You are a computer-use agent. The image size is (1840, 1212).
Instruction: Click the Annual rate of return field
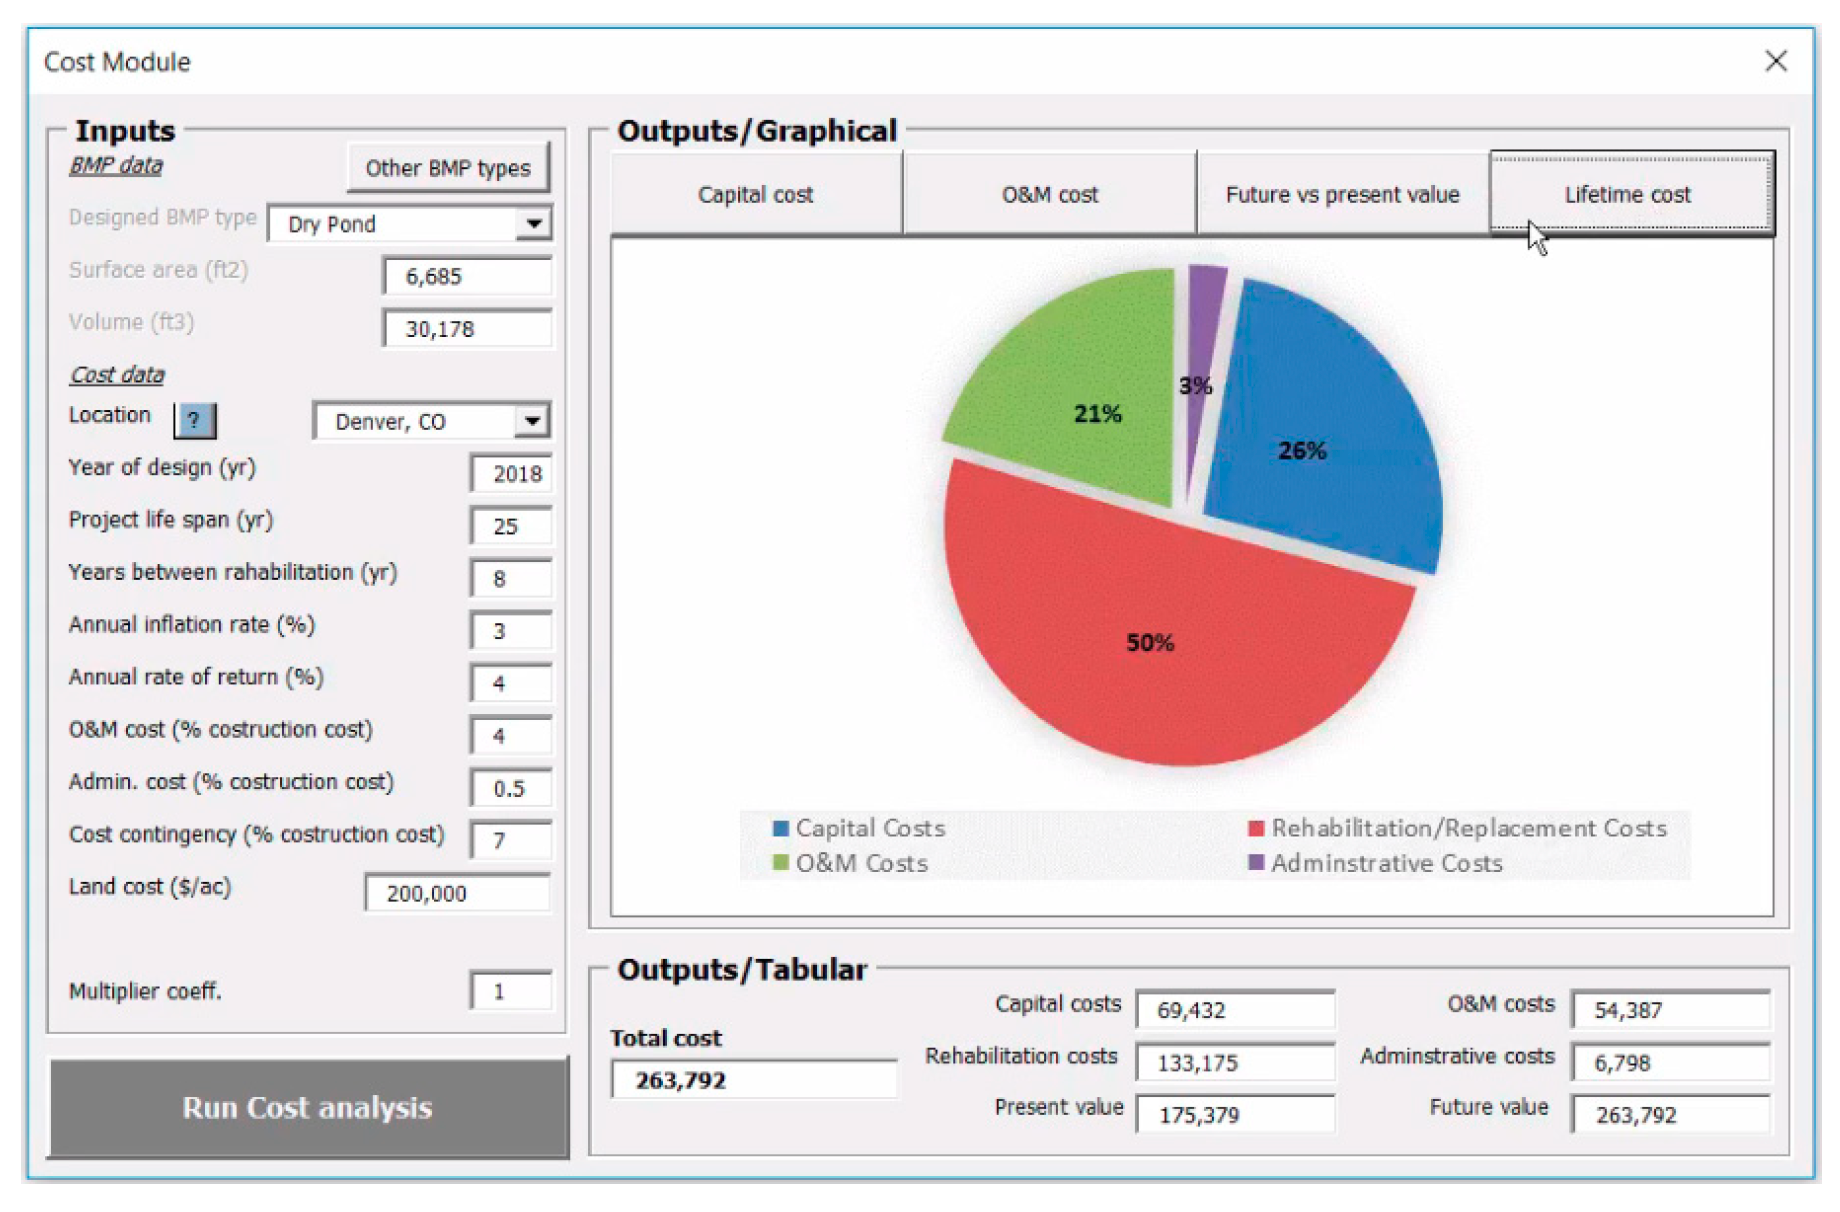[511, 683]
